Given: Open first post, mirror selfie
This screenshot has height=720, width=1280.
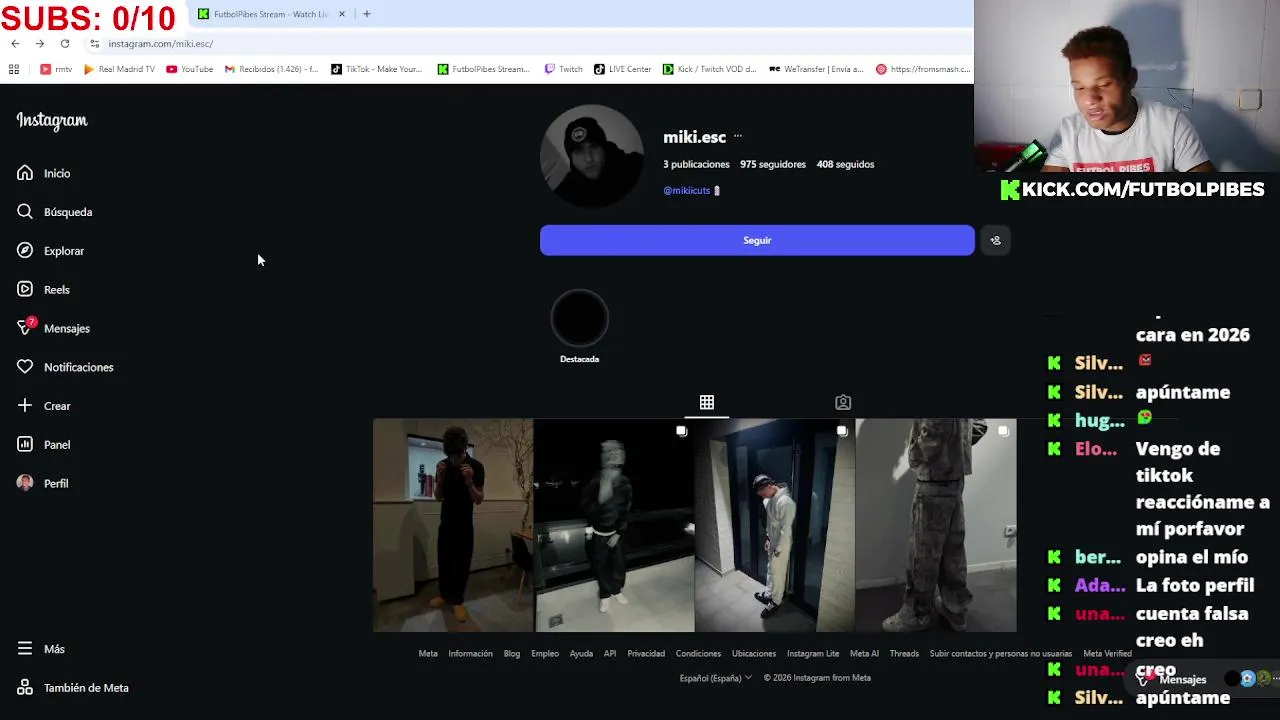Looking at the screenshot, I should pyautogui.click(x=453, y=526).
